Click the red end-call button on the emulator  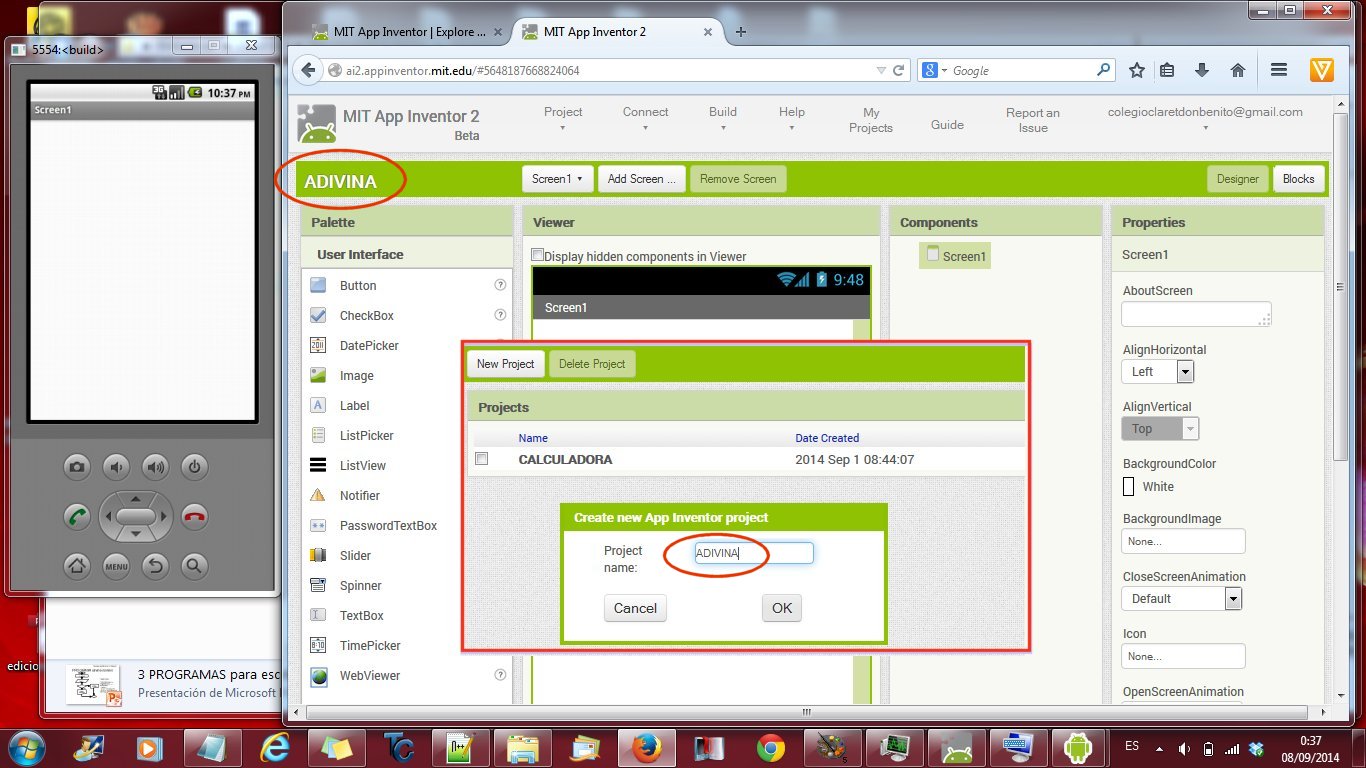[x=194, y=517]
